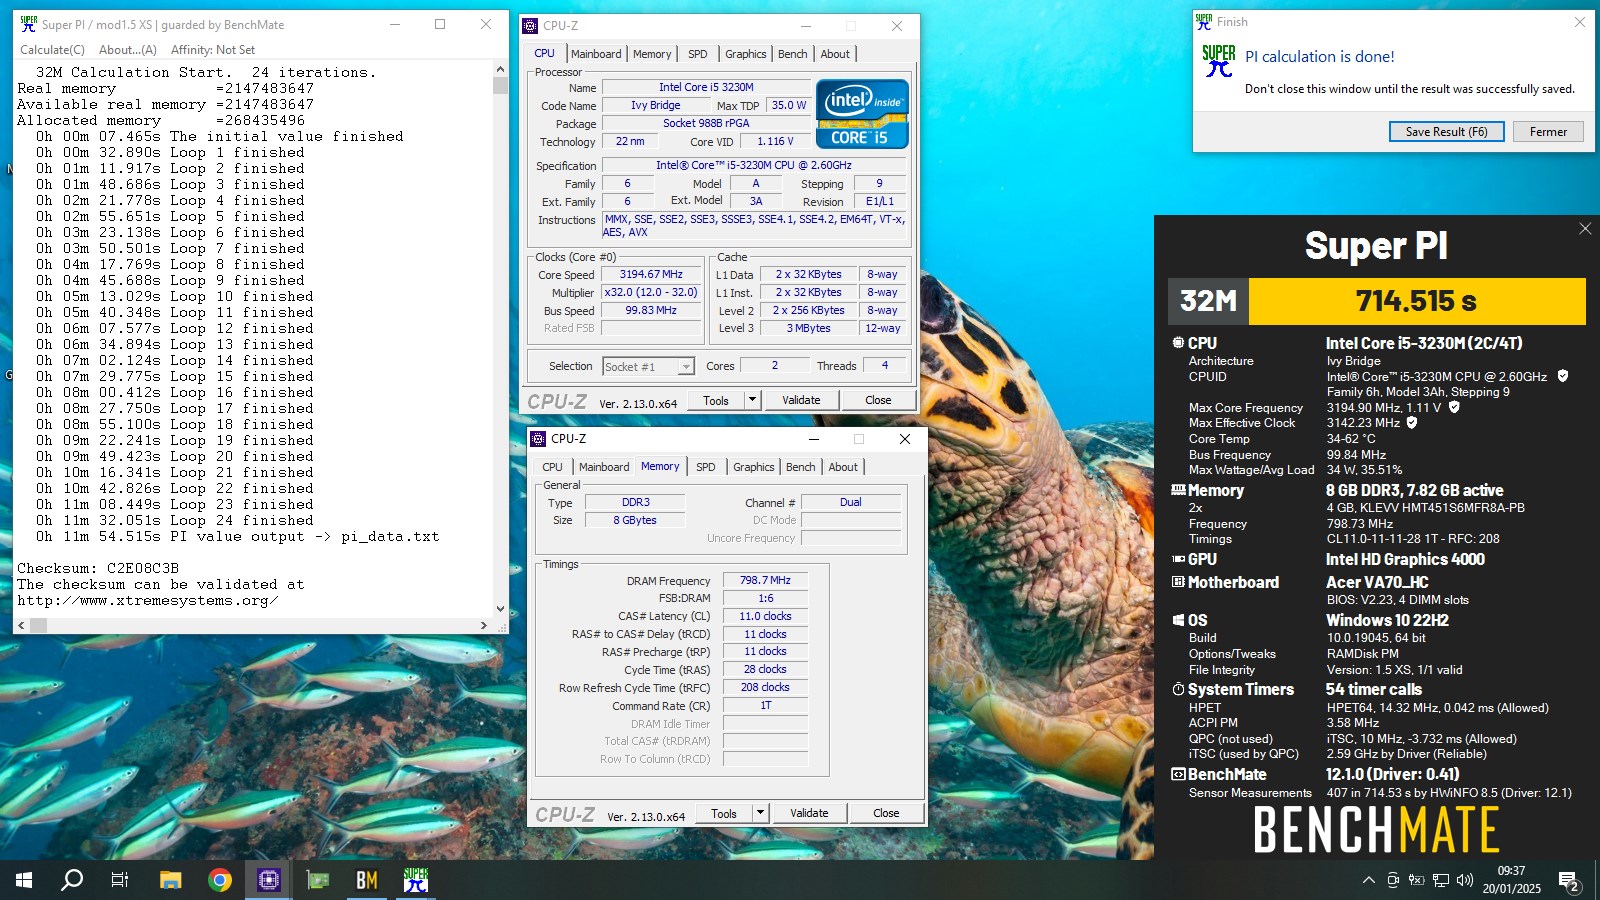
Task: Open network status tray icon
Action: pos(1441,880)
